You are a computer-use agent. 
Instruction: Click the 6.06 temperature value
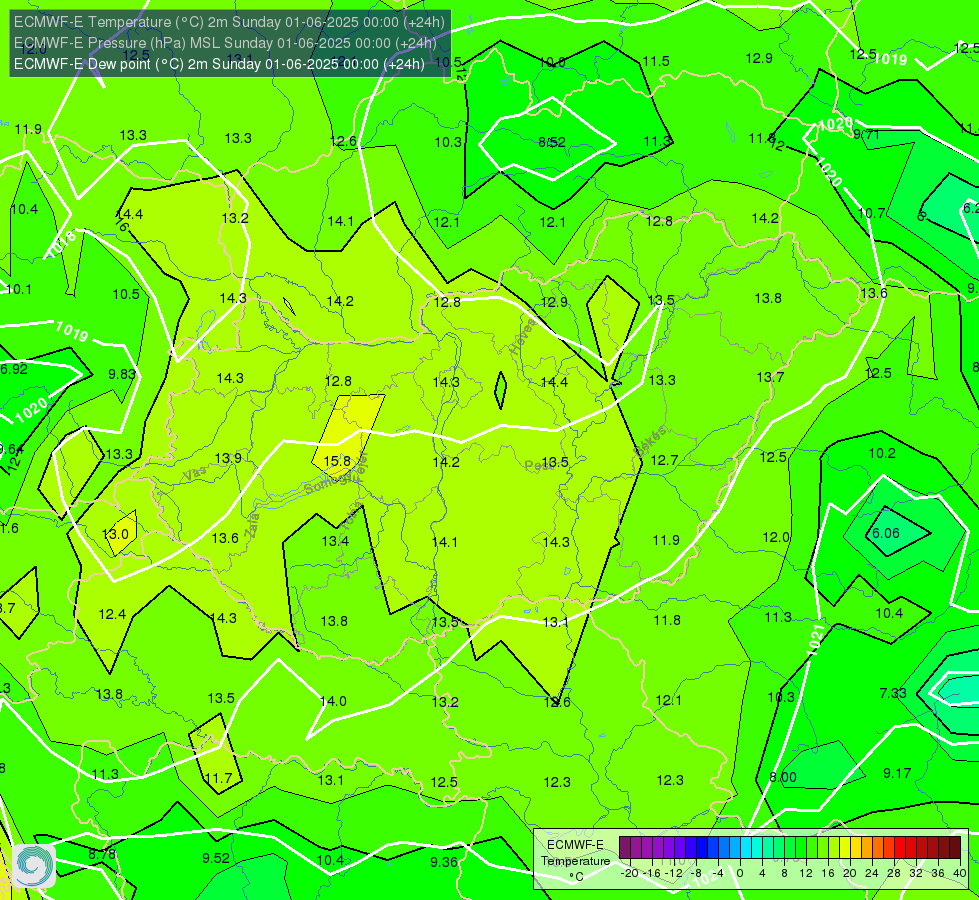tap(885, 533)
